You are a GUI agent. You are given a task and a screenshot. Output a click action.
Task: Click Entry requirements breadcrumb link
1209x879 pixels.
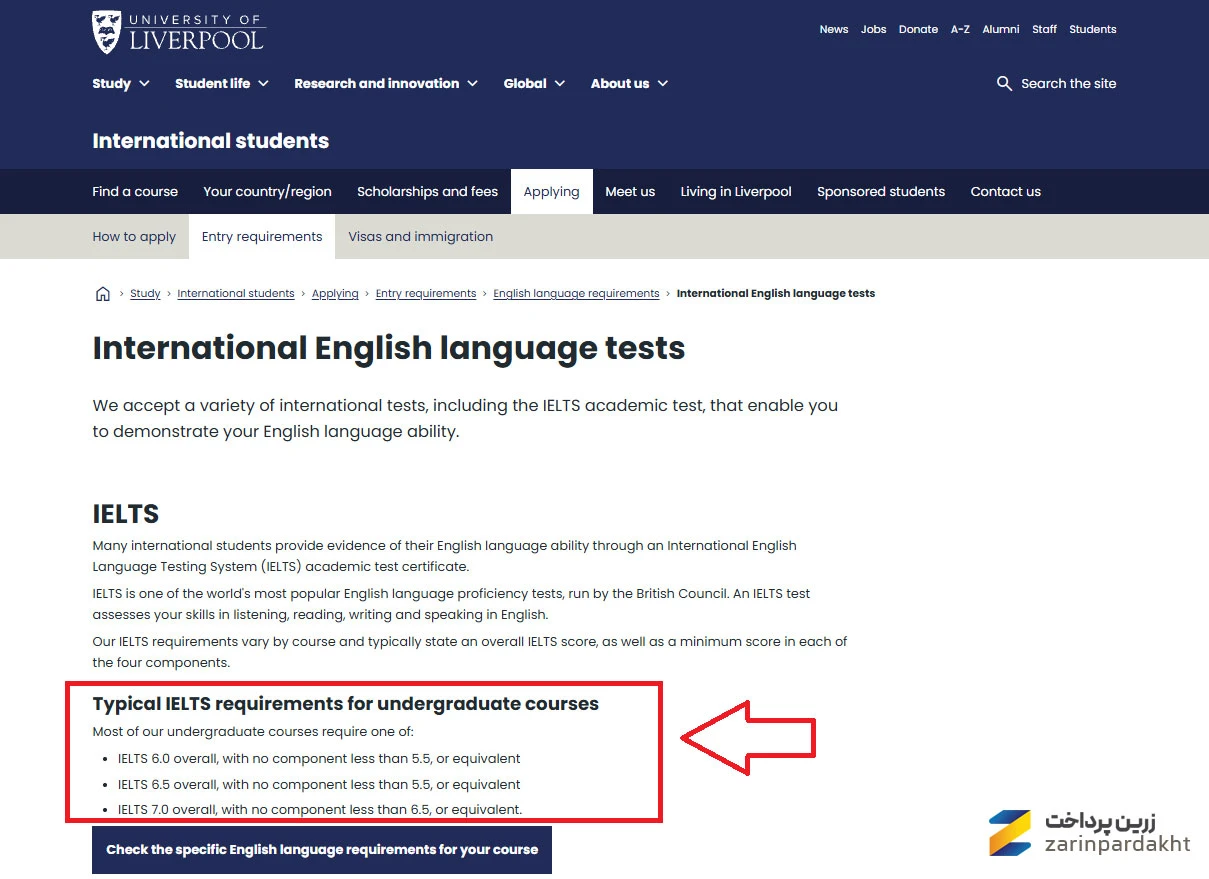pyautogui.click(x=426, y=294)
